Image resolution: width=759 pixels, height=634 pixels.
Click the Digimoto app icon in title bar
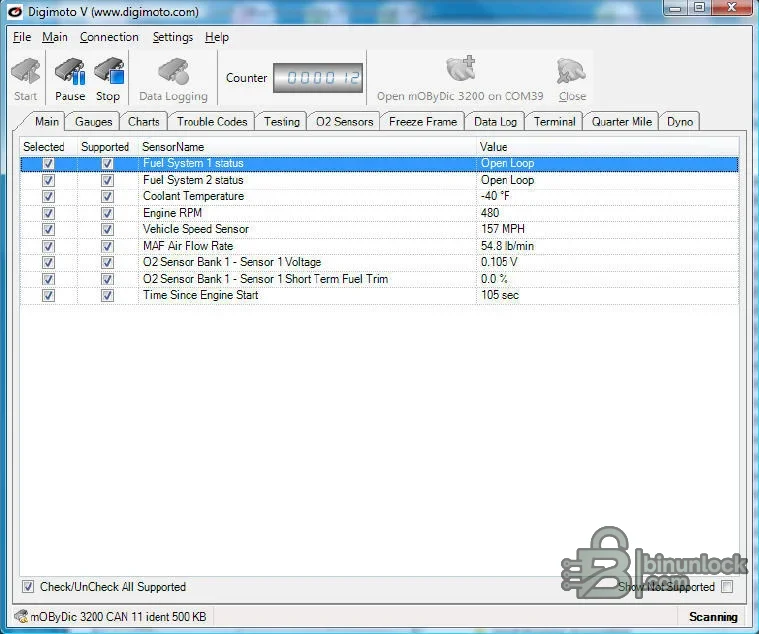(15, 12)
